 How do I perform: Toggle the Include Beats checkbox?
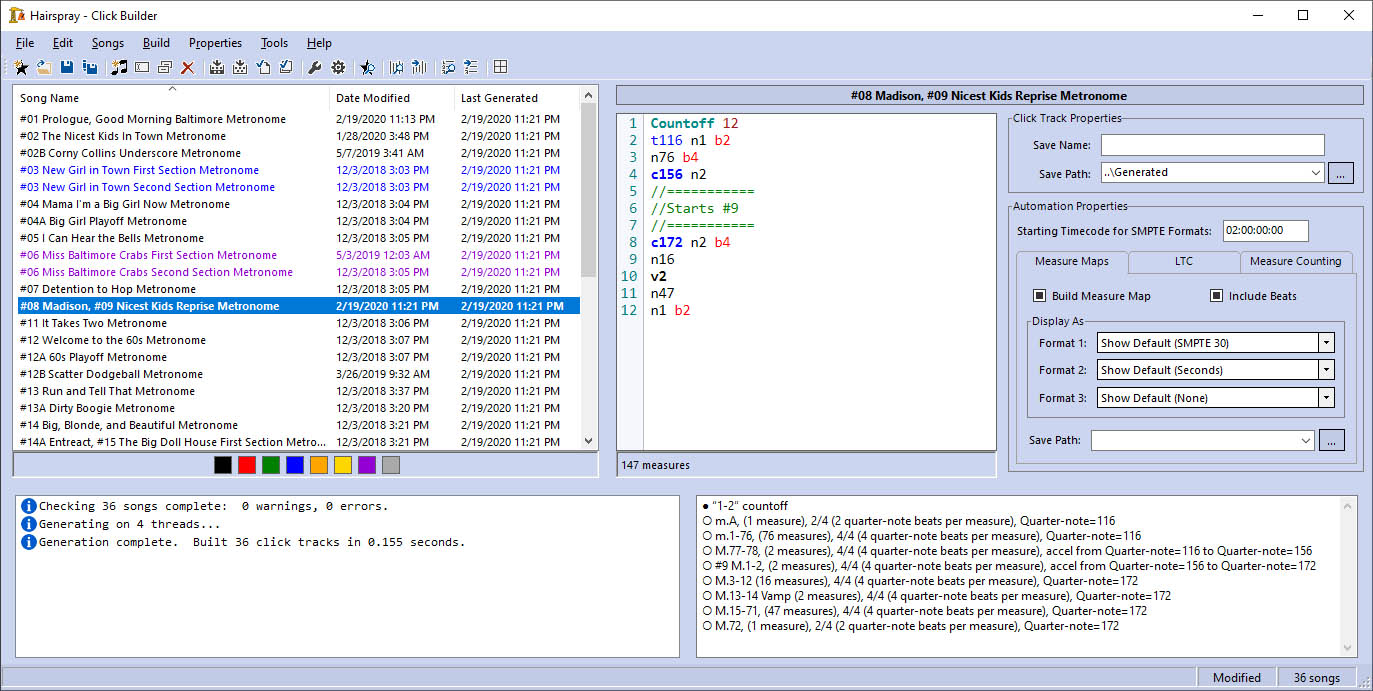(1217, 296)
